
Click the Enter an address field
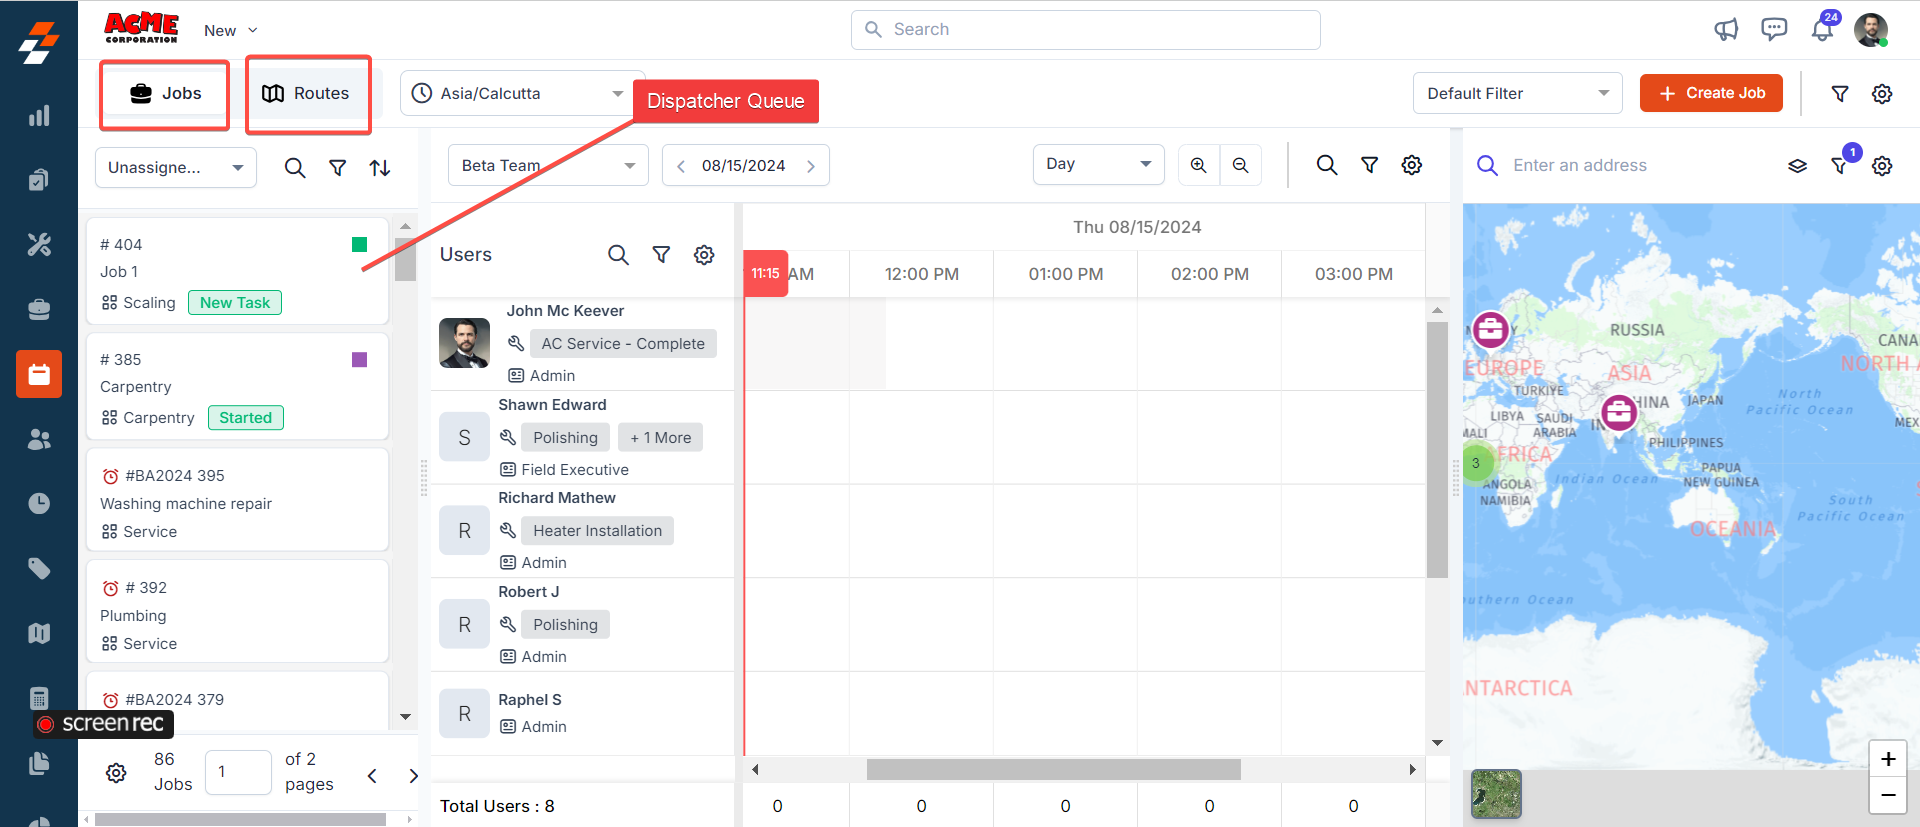[x=1640, y=166]
